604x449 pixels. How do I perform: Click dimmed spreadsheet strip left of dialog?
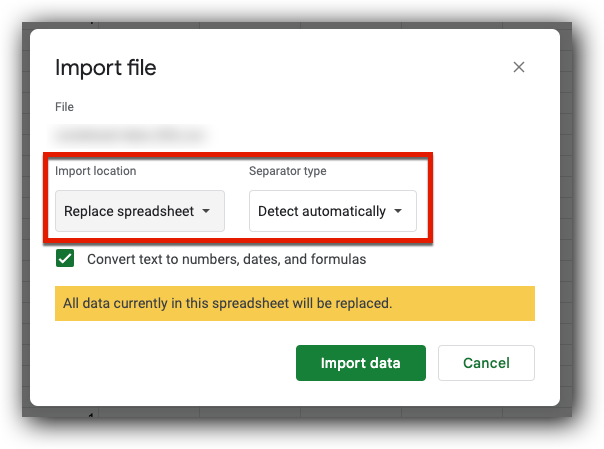[26, 220]
